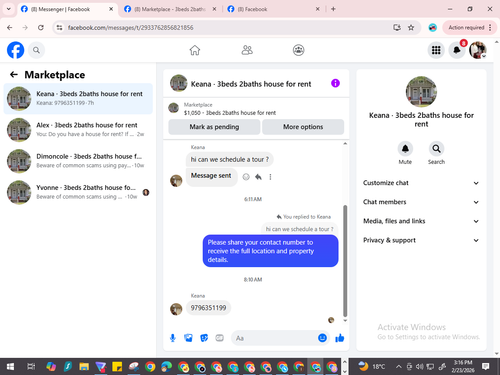React to the 'Message sent' bubble with emoji
Screen dimensions: 500x375
pyautogui.click(x=246, y=177)
